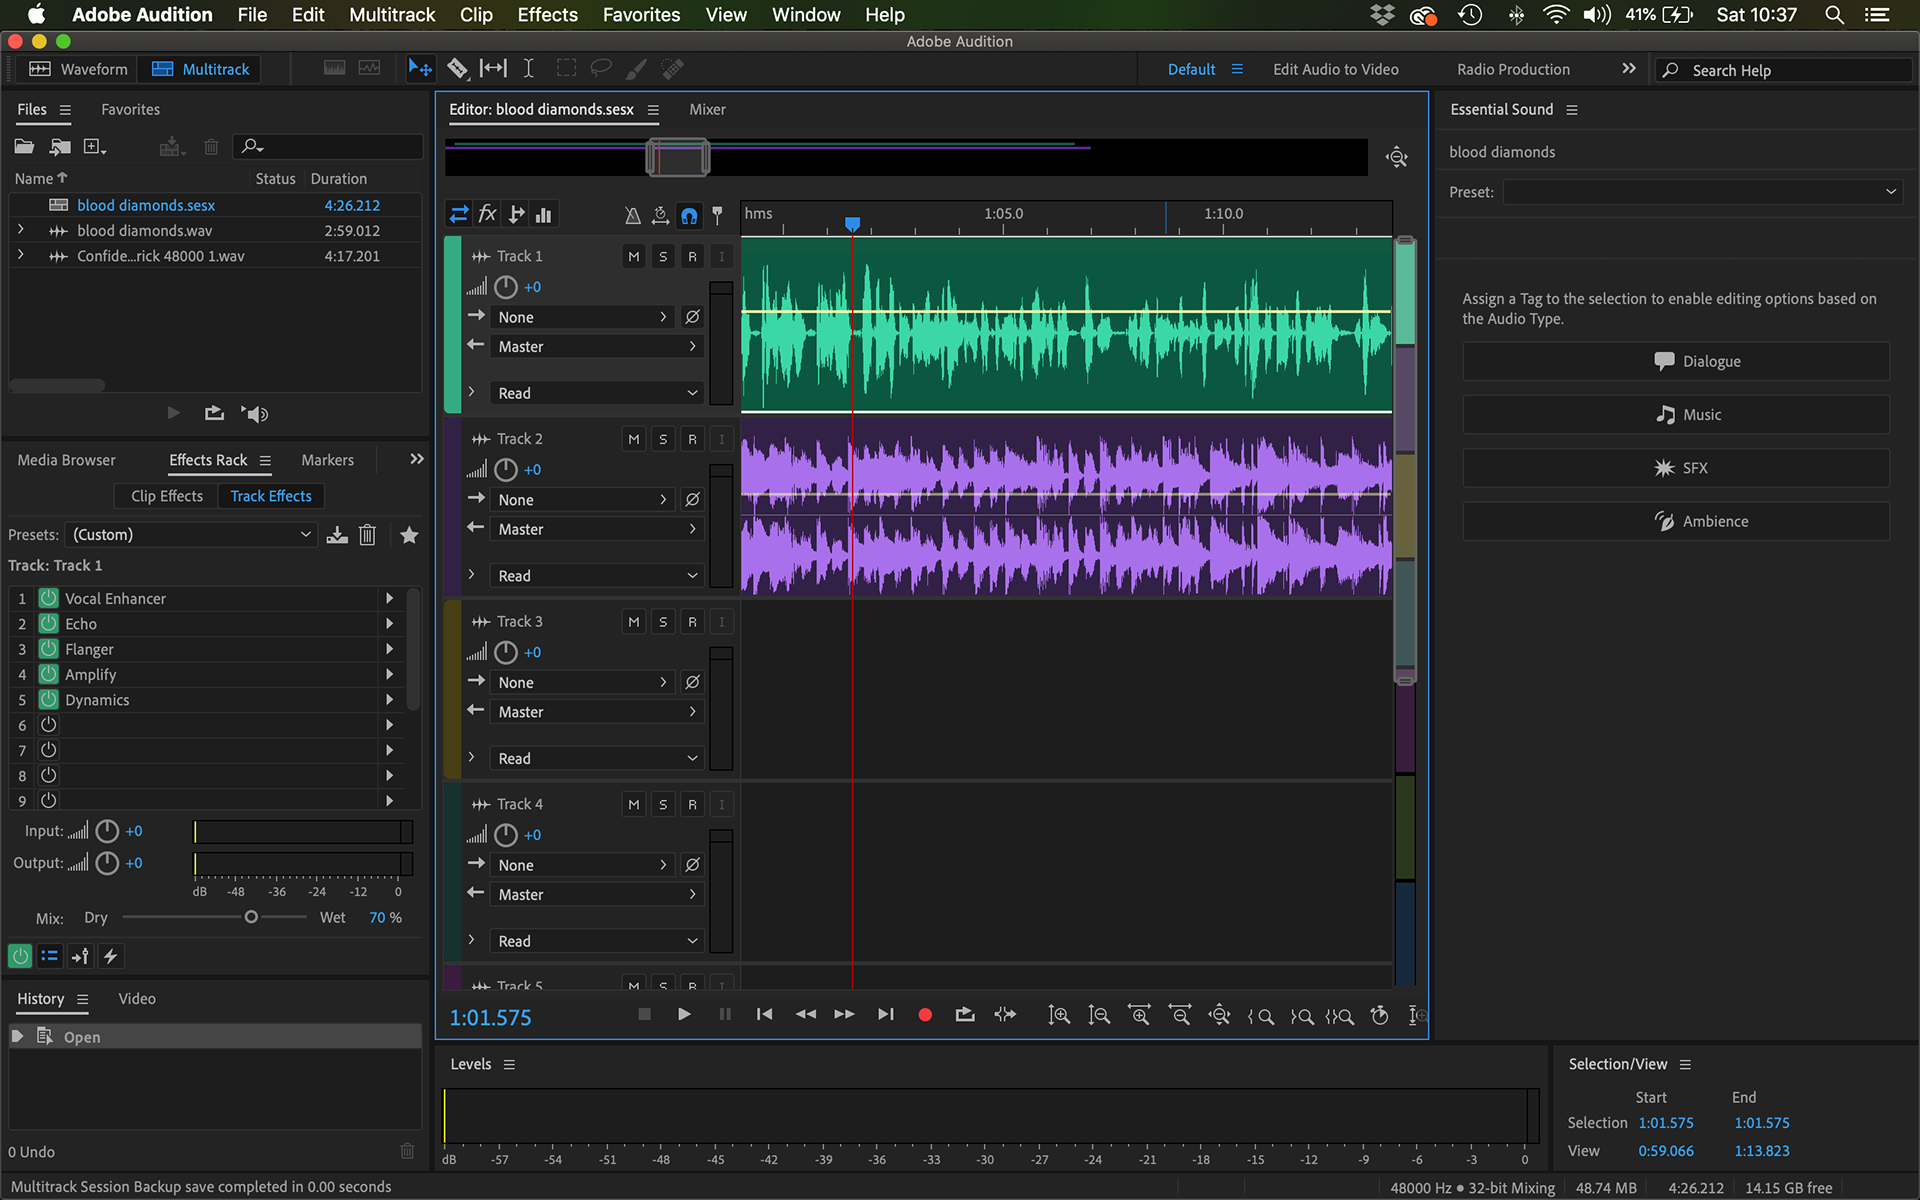
Task: Toggle power for Echo effect
Action: [x=48, y=623]
